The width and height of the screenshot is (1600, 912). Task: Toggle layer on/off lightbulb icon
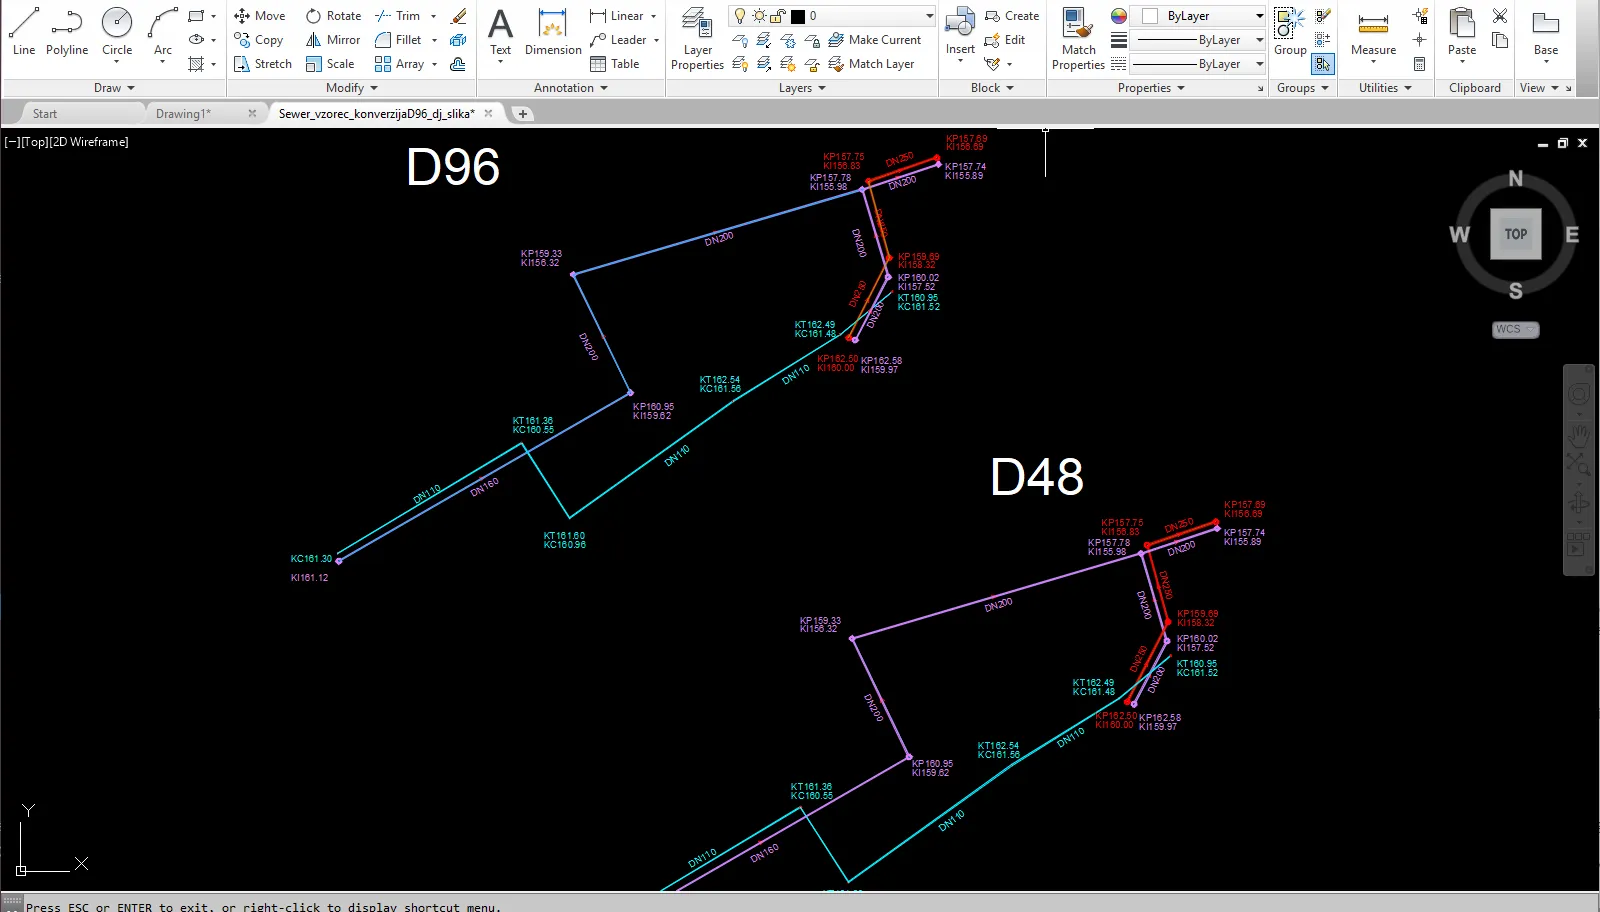tap(740, 16)
